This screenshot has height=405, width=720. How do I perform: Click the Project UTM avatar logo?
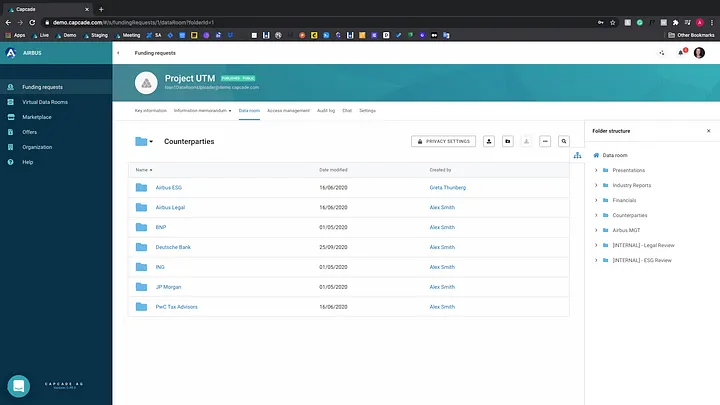(146, 83)
